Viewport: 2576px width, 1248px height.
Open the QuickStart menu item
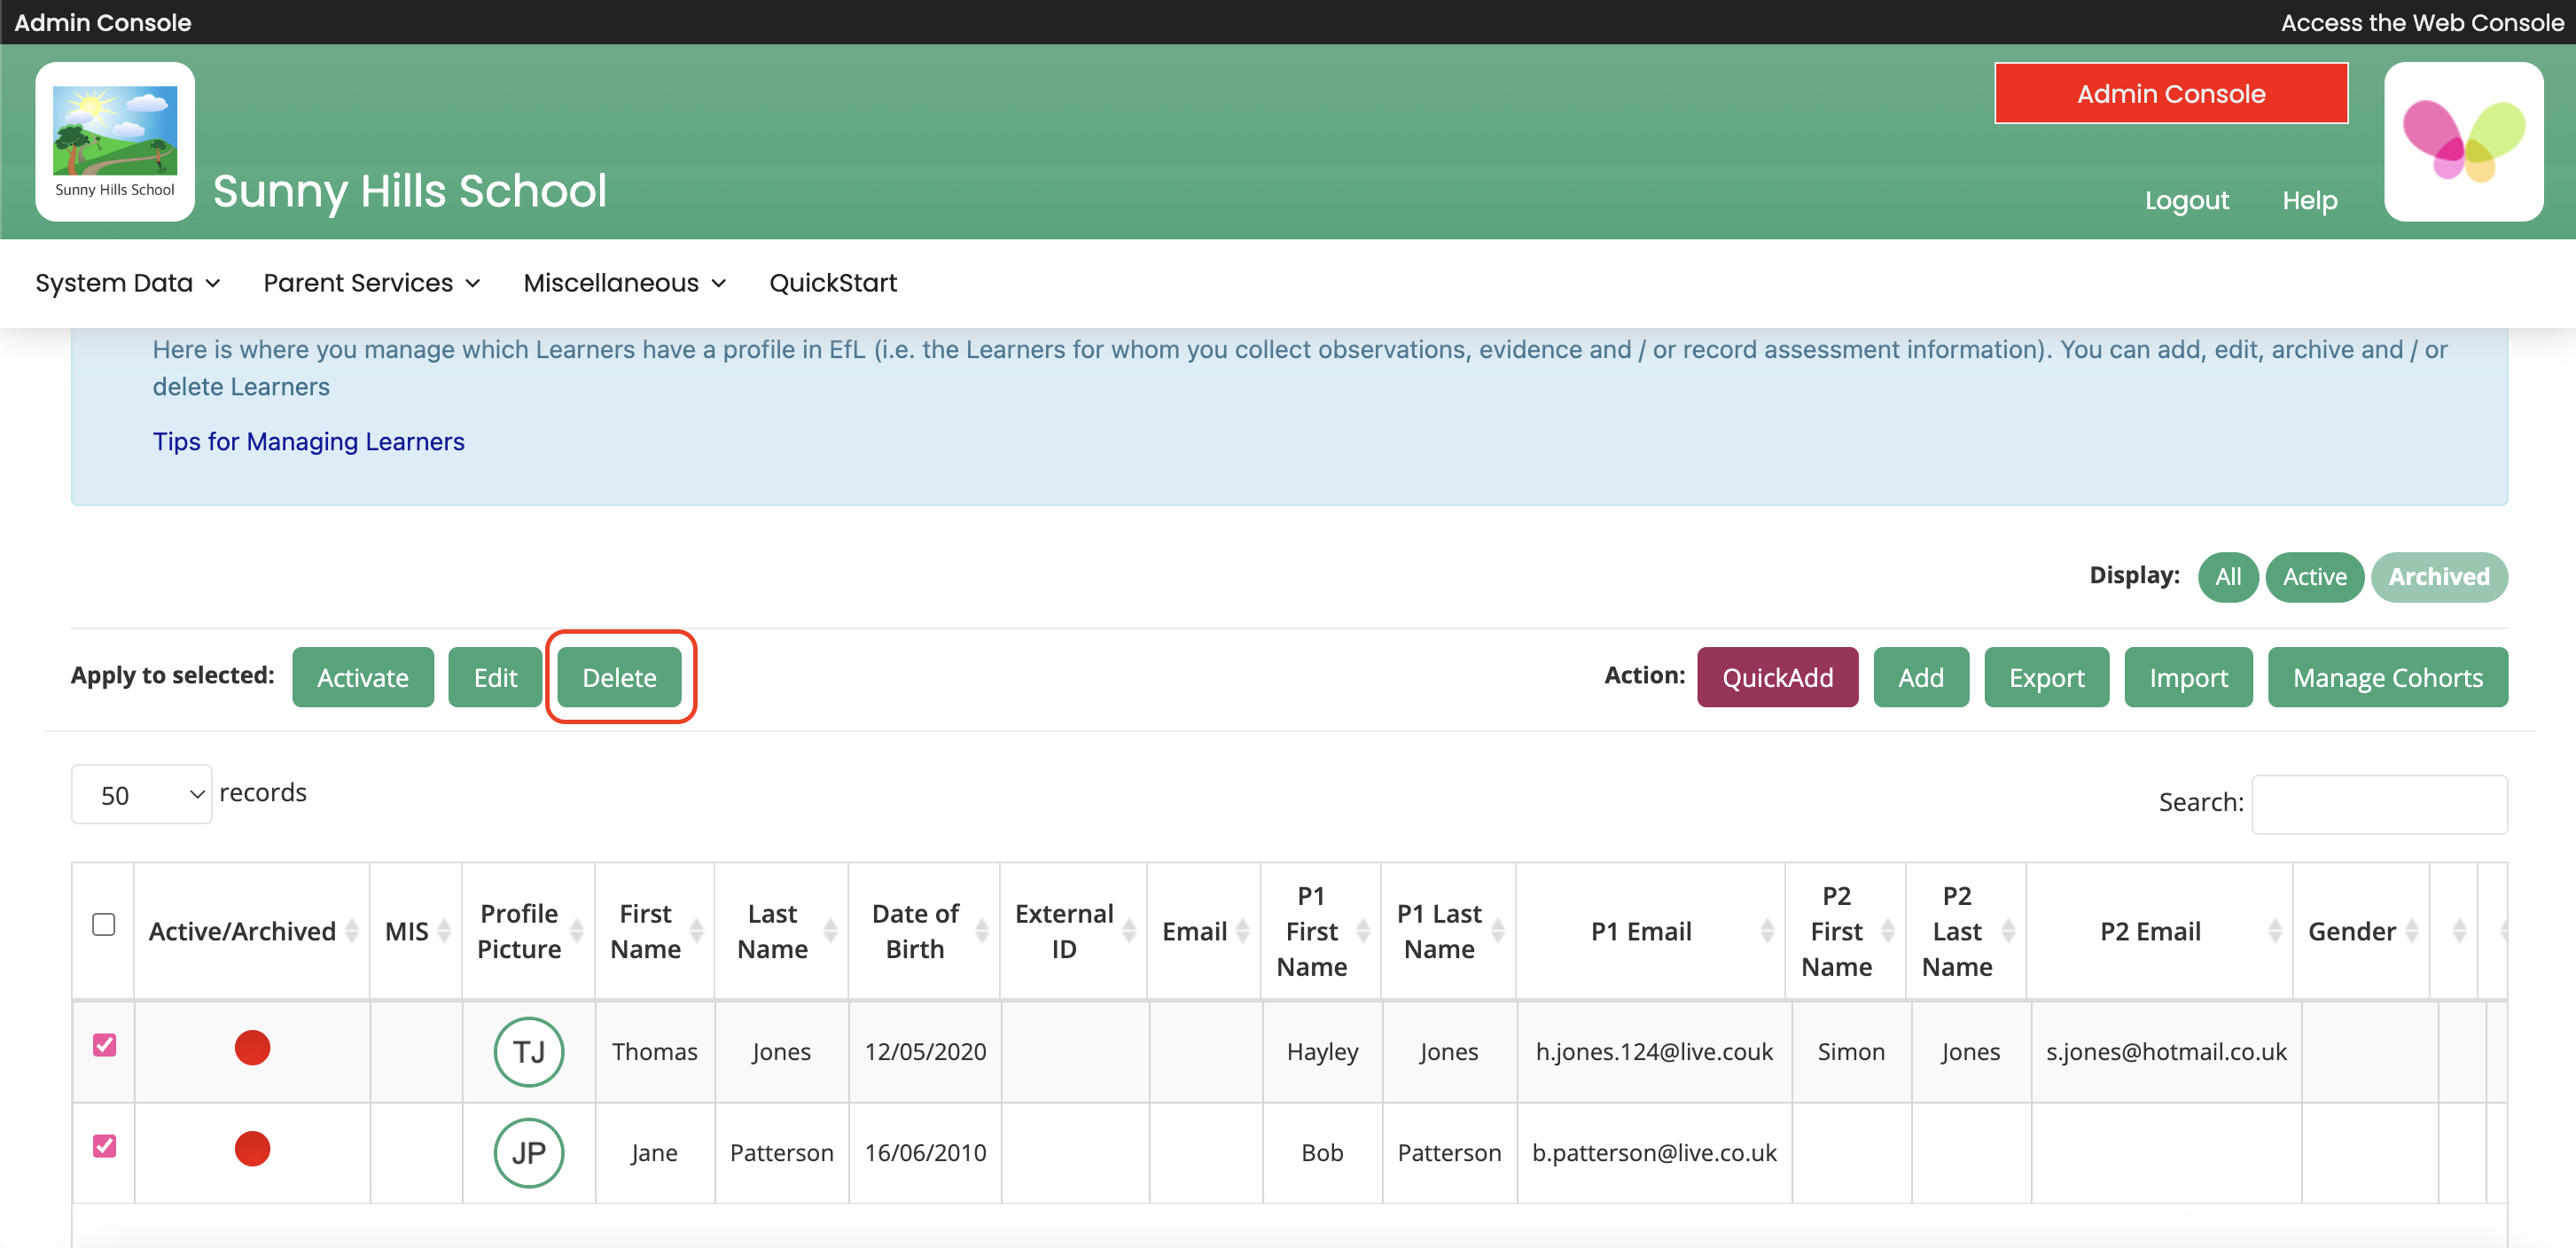832,283
